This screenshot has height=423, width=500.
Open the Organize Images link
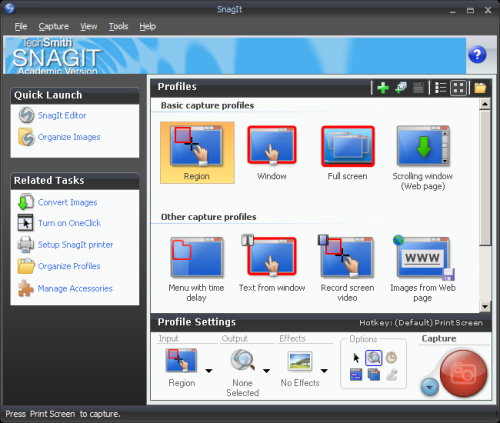[x=69, y=137]
